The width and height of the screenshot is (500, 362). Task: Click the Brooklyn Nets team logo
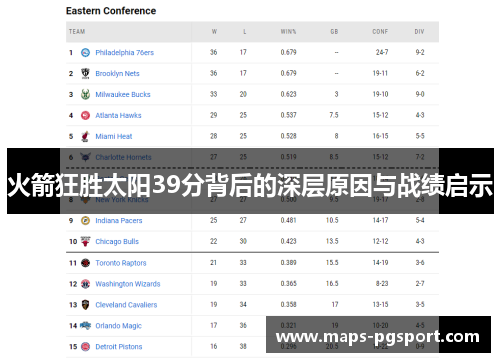85,73
